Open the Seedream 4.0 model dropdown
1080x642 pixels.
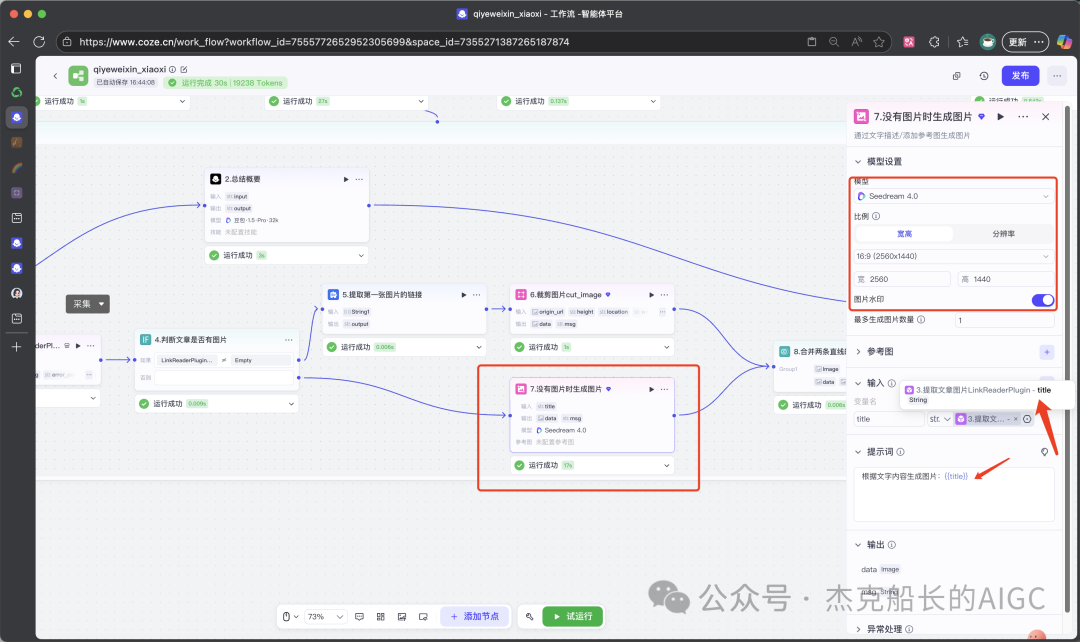pos(955,196)
